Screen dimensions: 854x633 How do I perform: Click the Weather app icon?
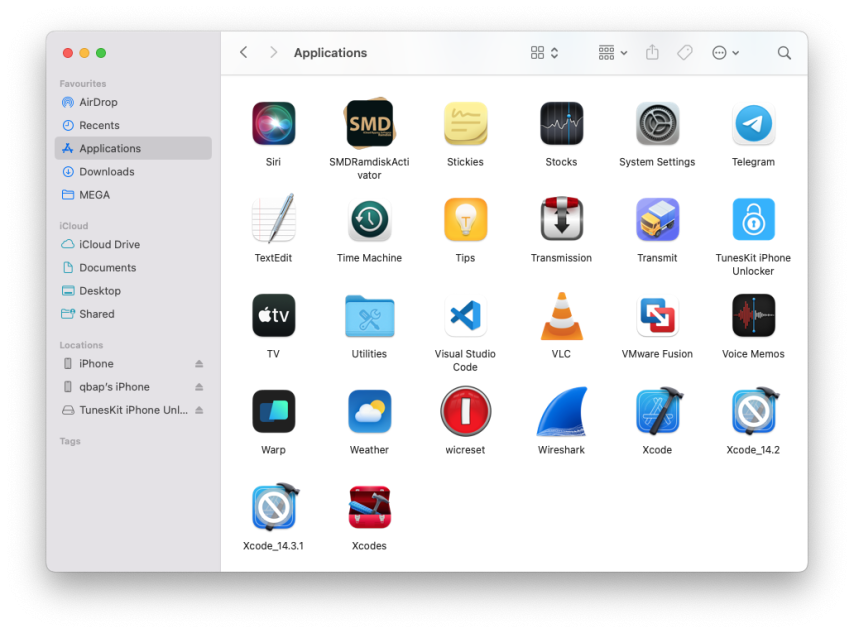click(369, 411)
